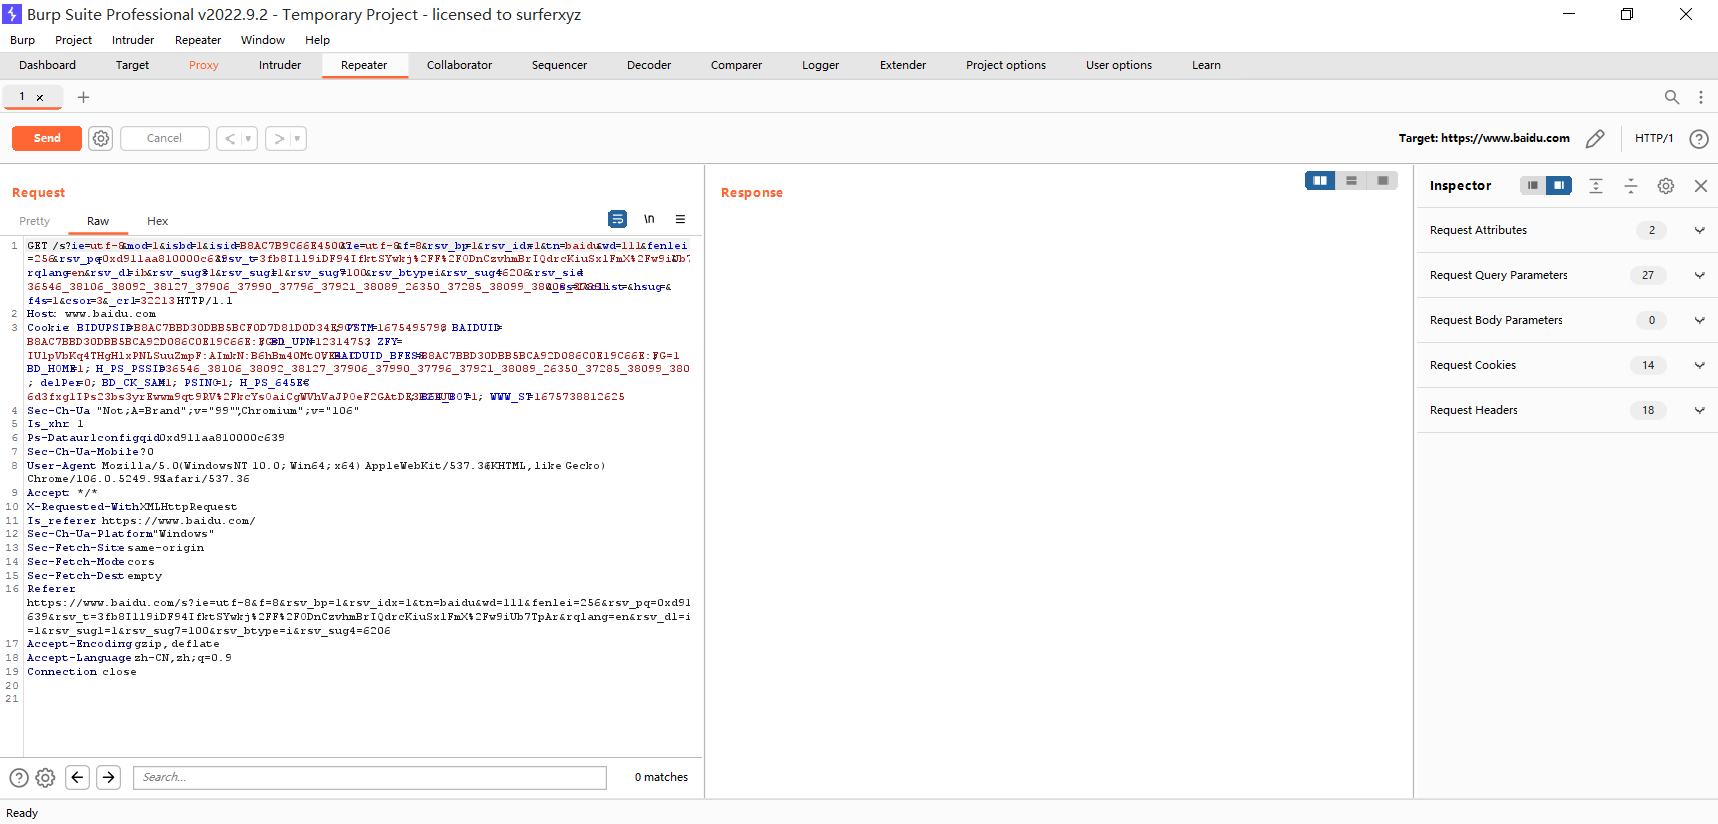Go back in request history
The width and height of the screenshot is (1718, 824).
coord(230,138)
